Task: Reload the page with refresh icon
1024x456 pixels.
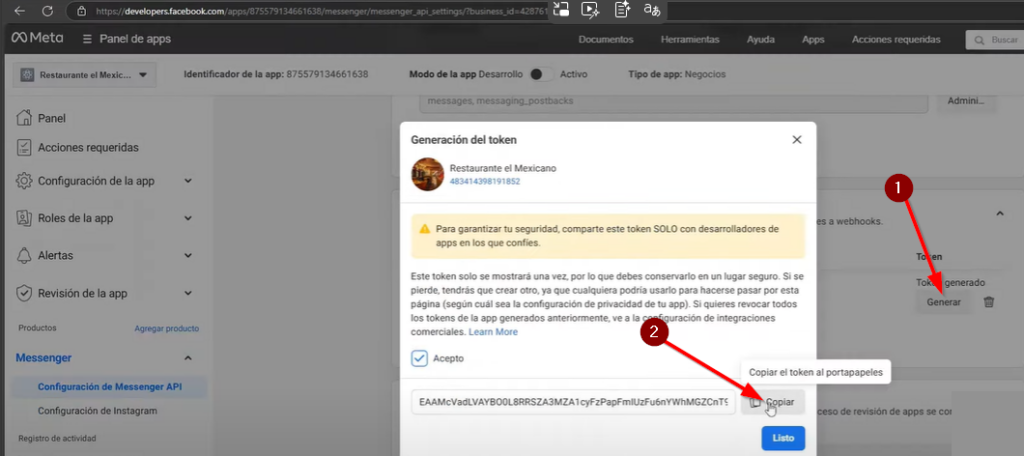Action: (47, 10)
